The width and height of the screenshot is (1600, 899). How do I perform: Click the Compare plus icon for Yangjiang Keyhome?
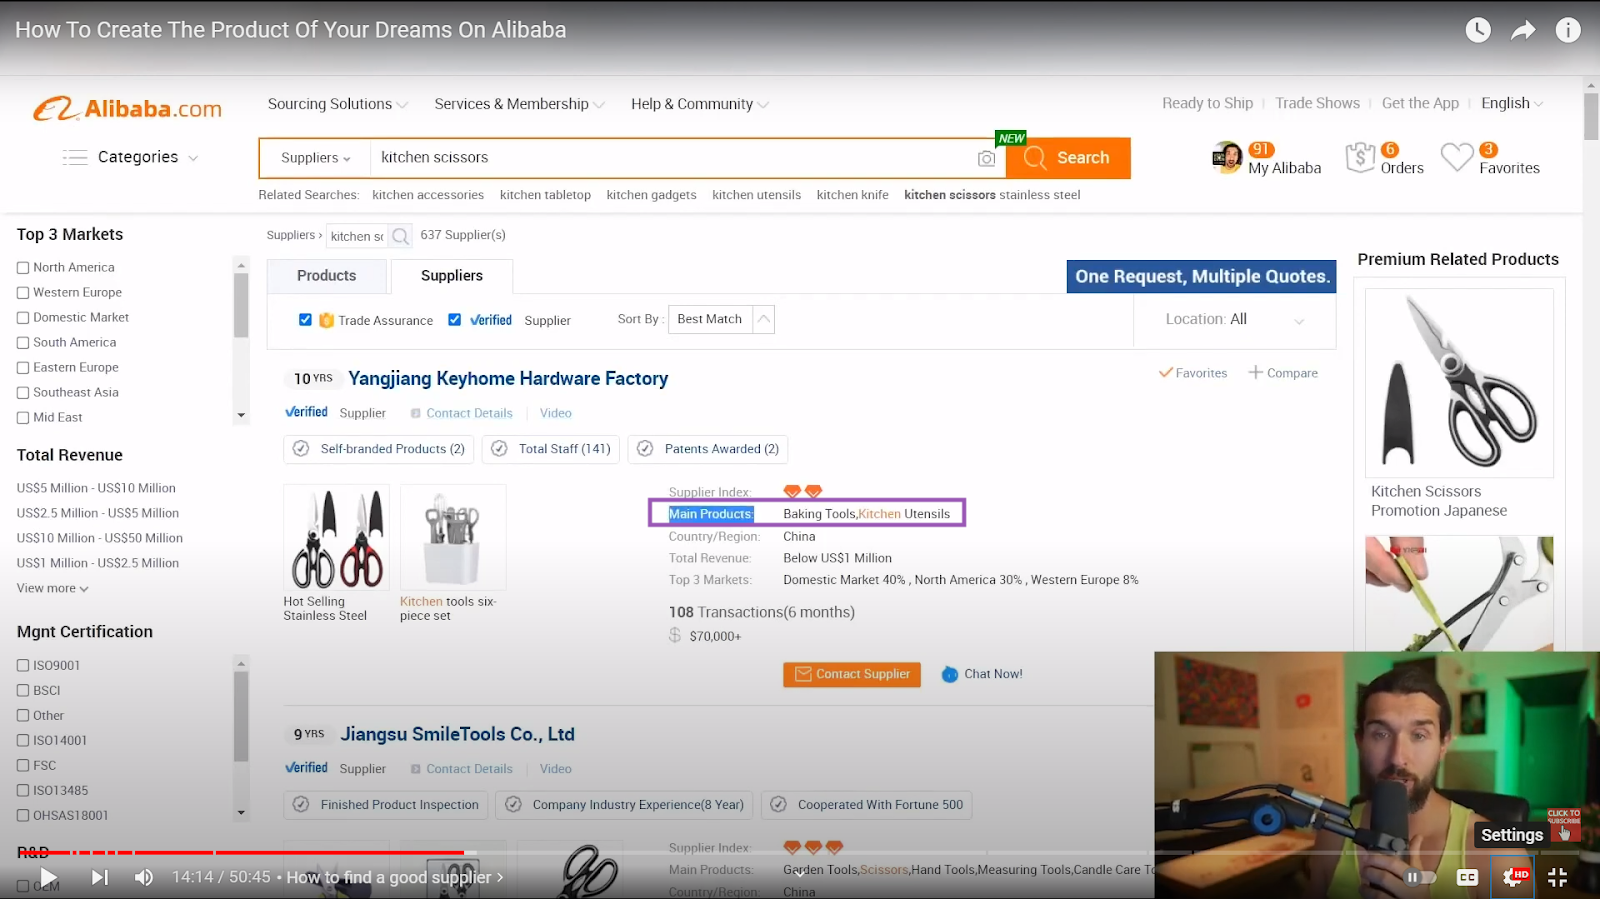tap(1255, 372)
